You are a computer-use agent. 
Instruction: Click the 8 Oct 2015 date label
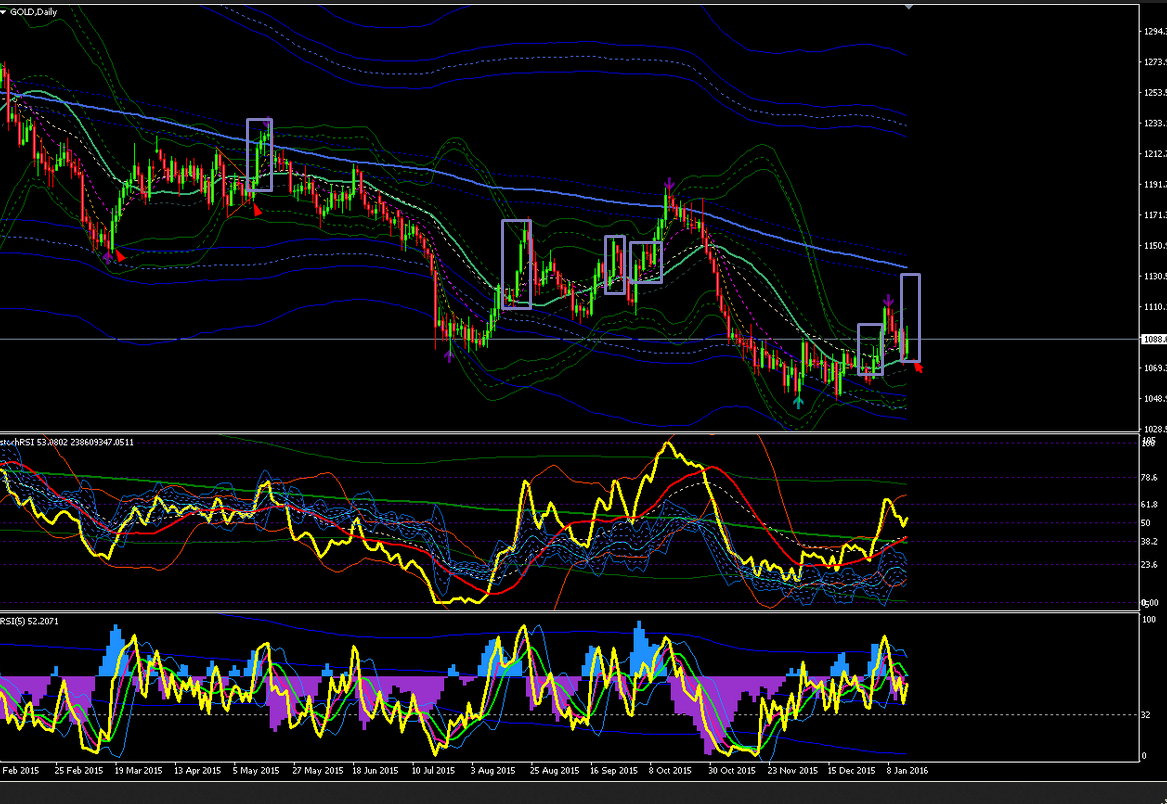(x=670, y=770)
